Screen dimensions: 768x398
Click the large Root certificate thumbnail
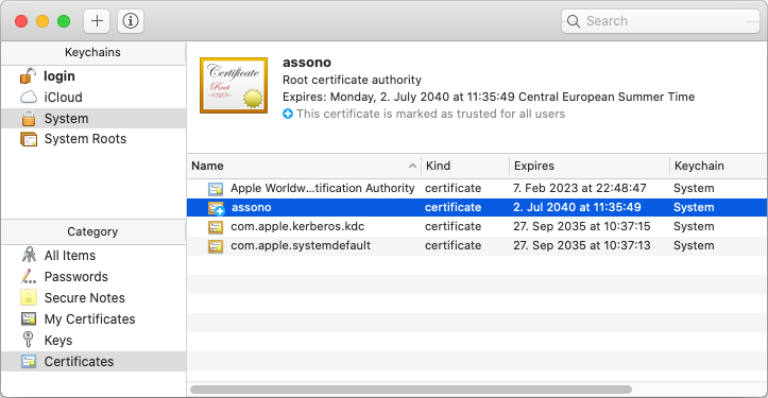[x=234, y=85]
